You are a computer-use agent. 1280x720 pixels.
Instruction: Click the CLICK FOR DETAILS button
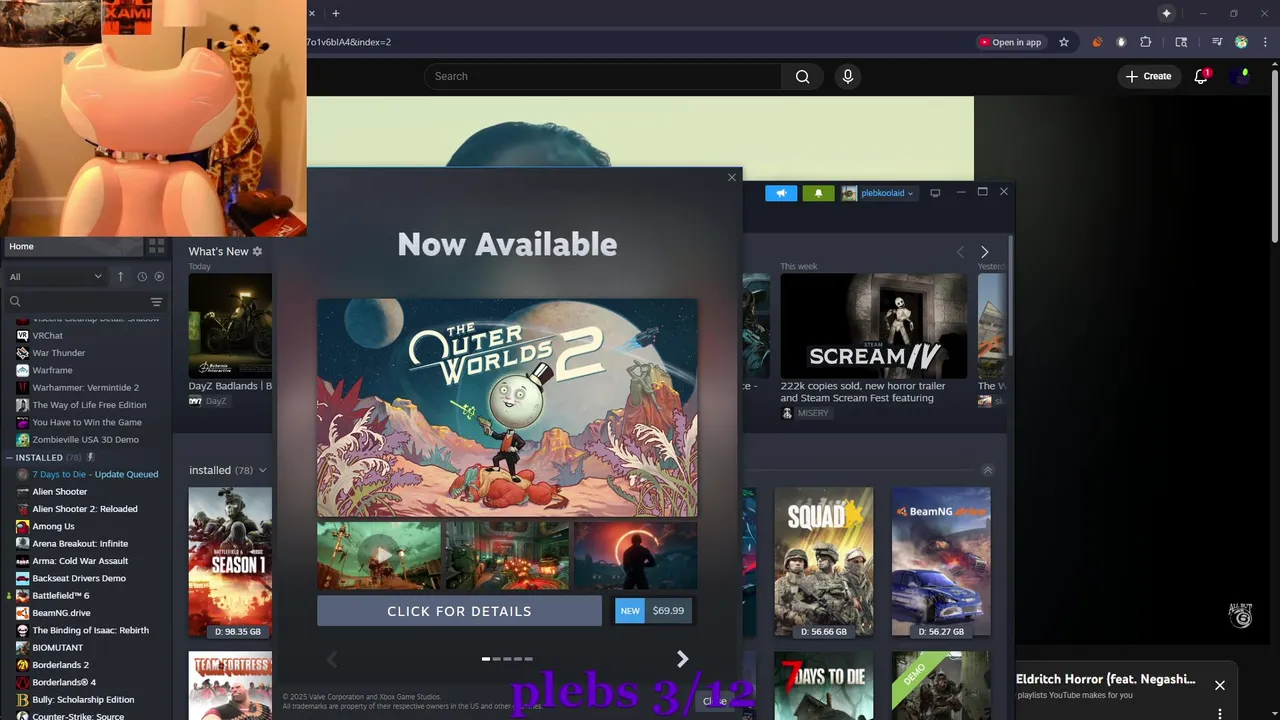(x=459, y=611)
